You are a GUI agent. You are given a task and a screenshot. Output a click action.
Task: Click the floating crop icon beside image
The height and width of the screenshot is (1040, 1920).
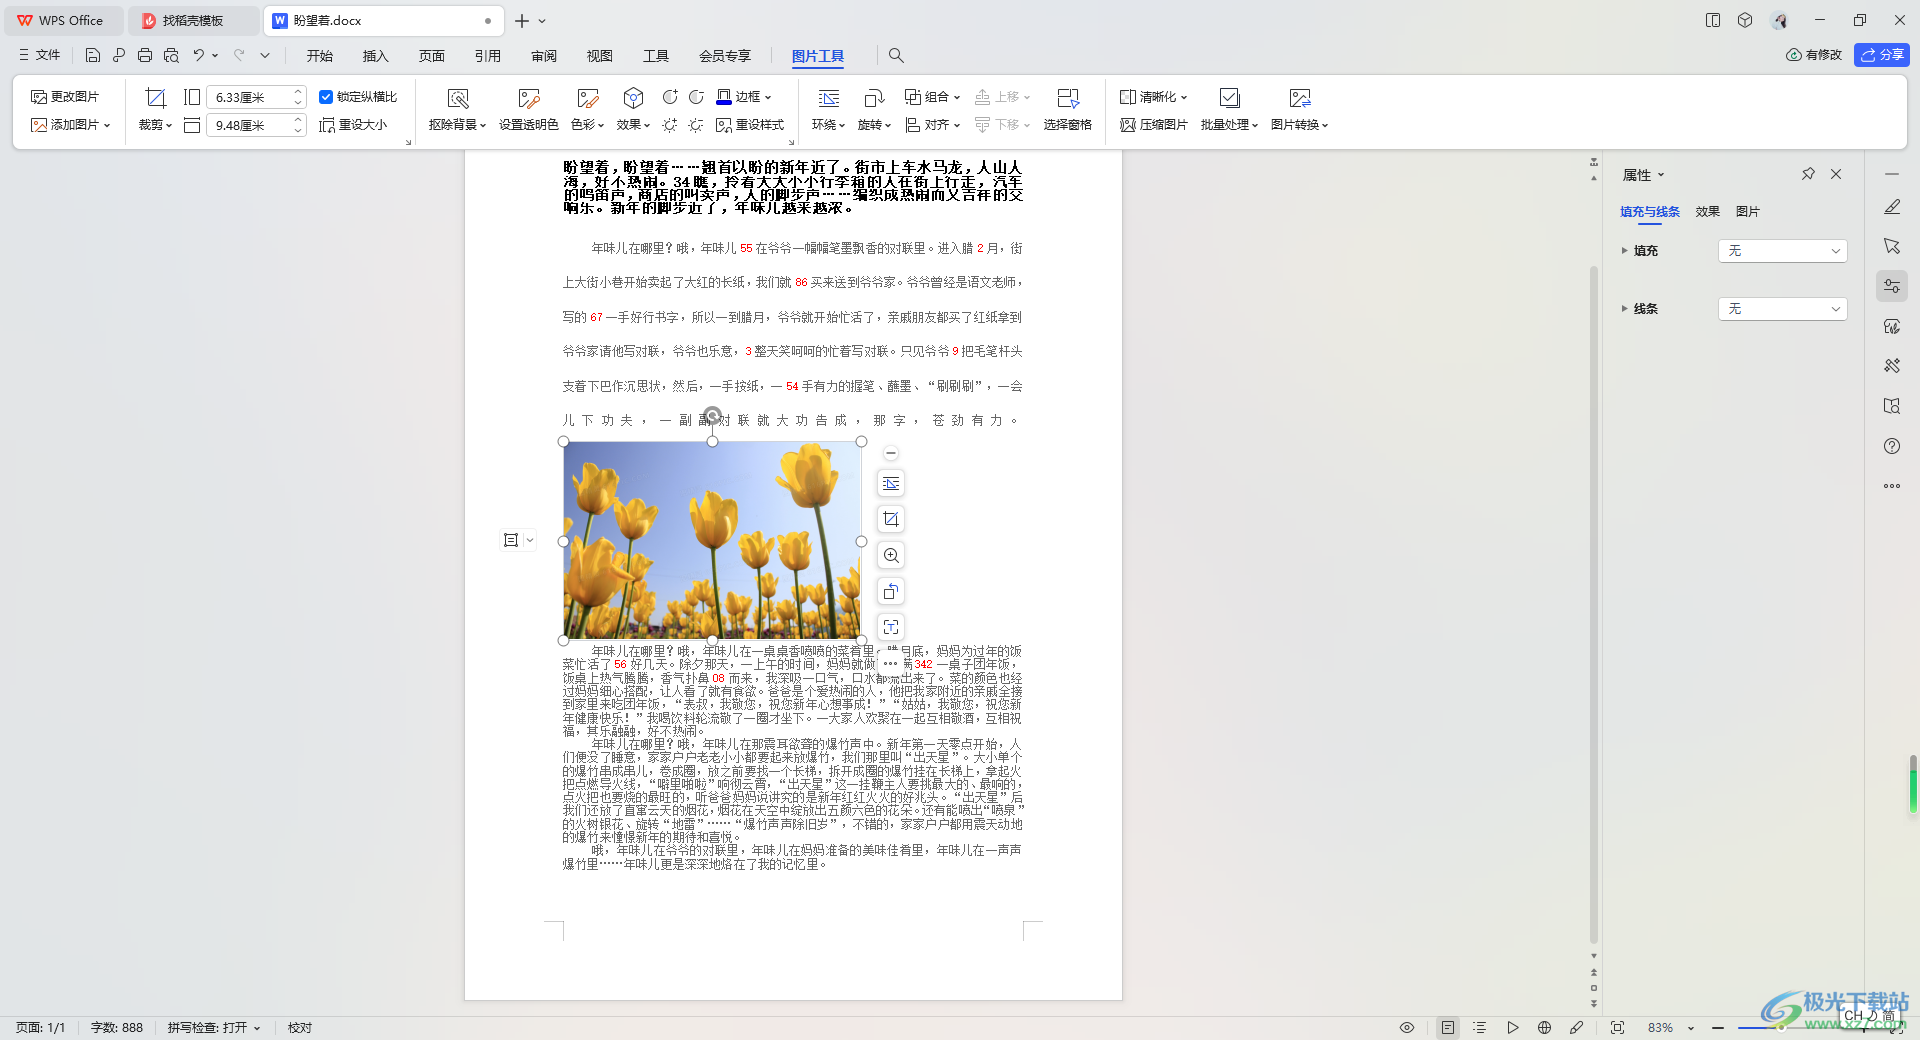pyautogui.click(x=891, y=520)
